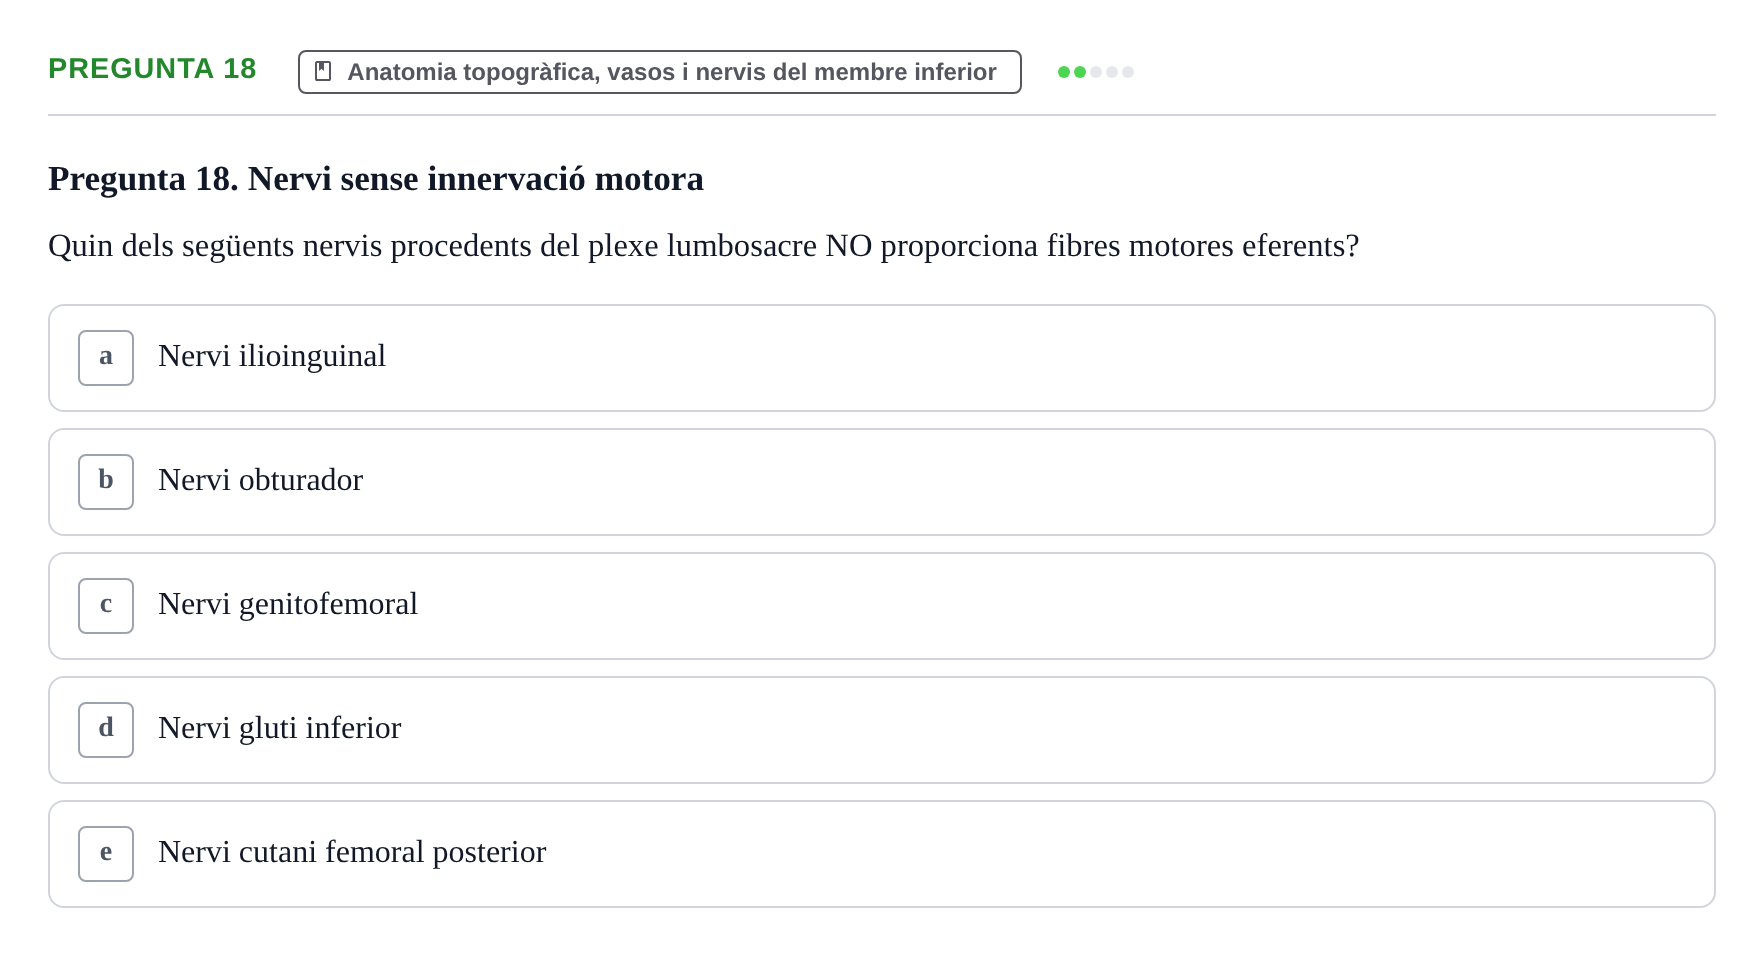
Task: Click the question text about plexe lumbosacre
Action: tap(704, 246)
